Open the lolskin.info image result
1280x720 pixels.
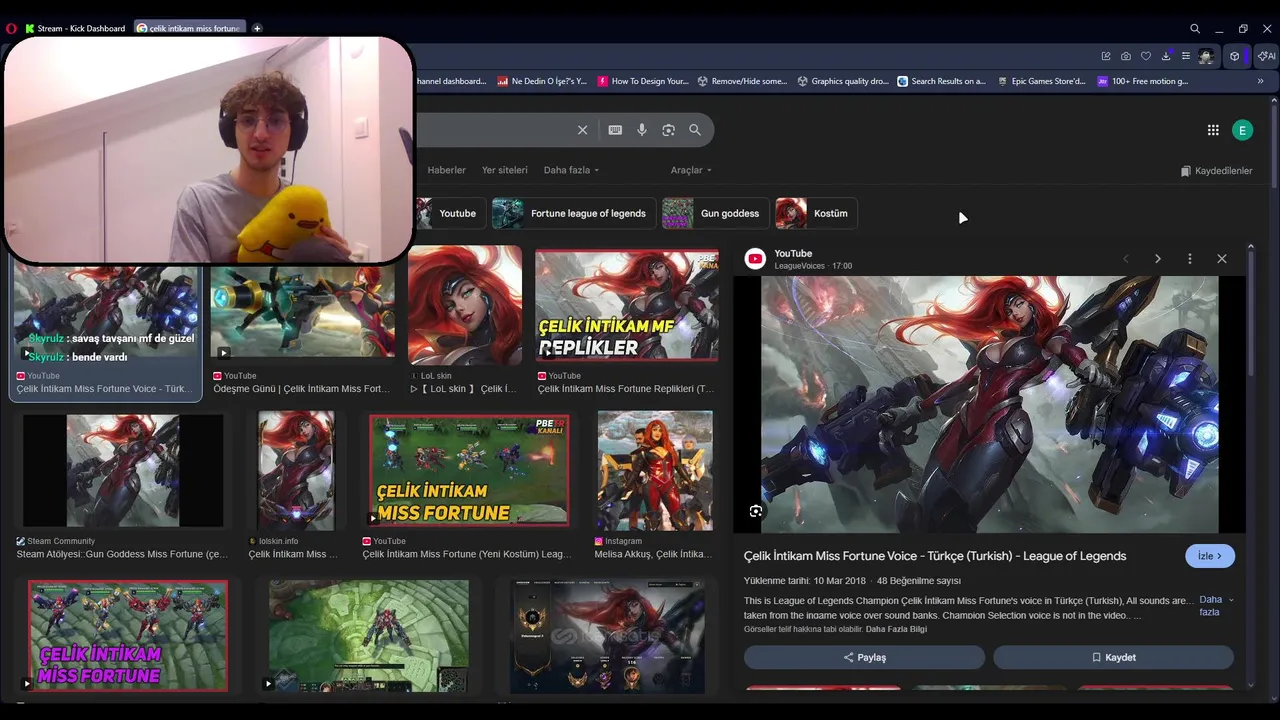click(296, 471)
